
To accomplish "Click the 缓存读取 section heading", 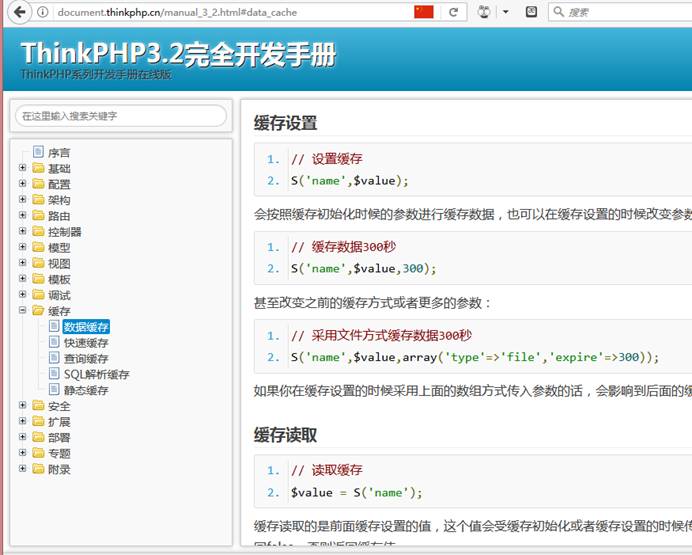I will coord(286,435).
